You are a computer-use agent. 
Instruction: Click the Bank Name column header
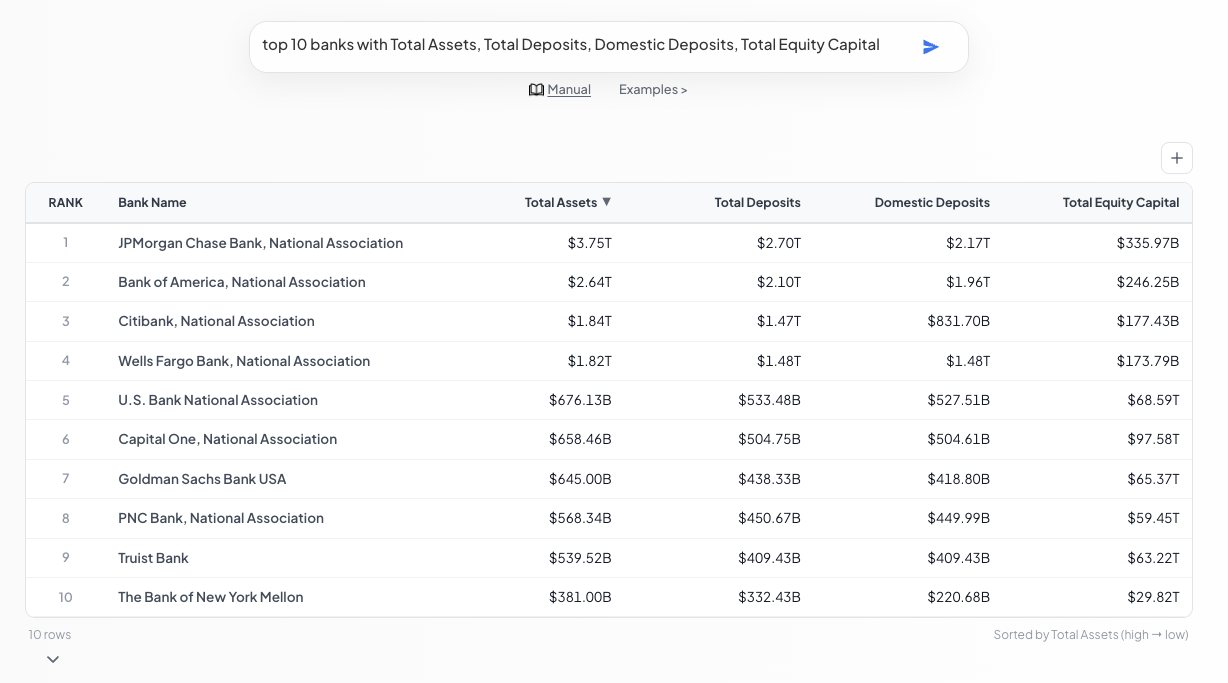click(x=152, y=203)
